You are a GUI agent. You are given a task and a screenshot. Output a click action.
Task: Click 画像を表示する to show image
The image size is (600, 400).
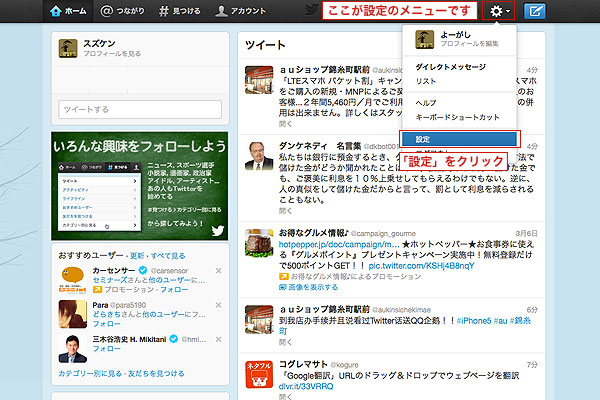click(x=308, y=287)
